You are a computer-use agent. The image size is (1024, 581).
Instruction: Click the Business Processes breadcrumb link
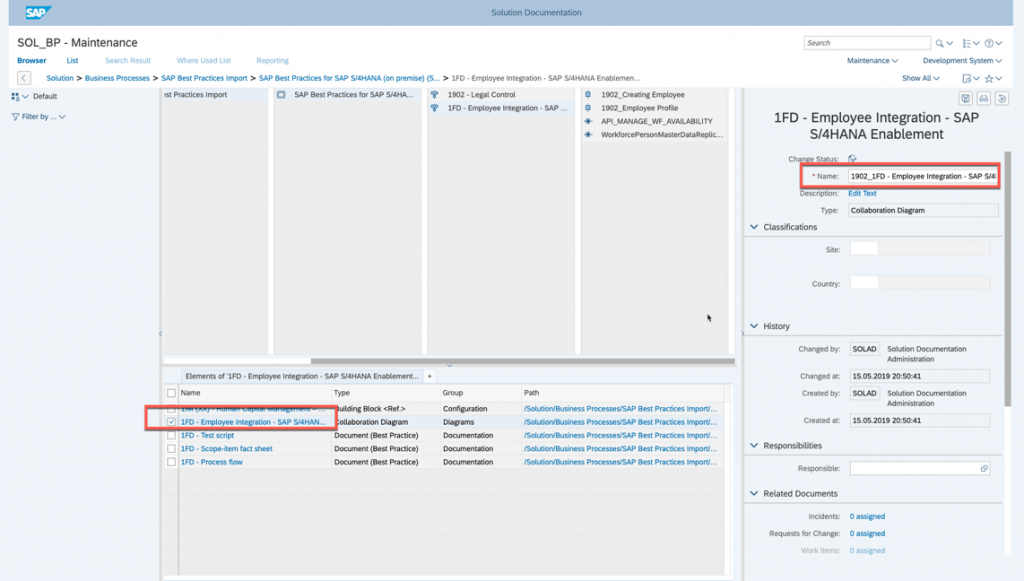tap(118, 78)
